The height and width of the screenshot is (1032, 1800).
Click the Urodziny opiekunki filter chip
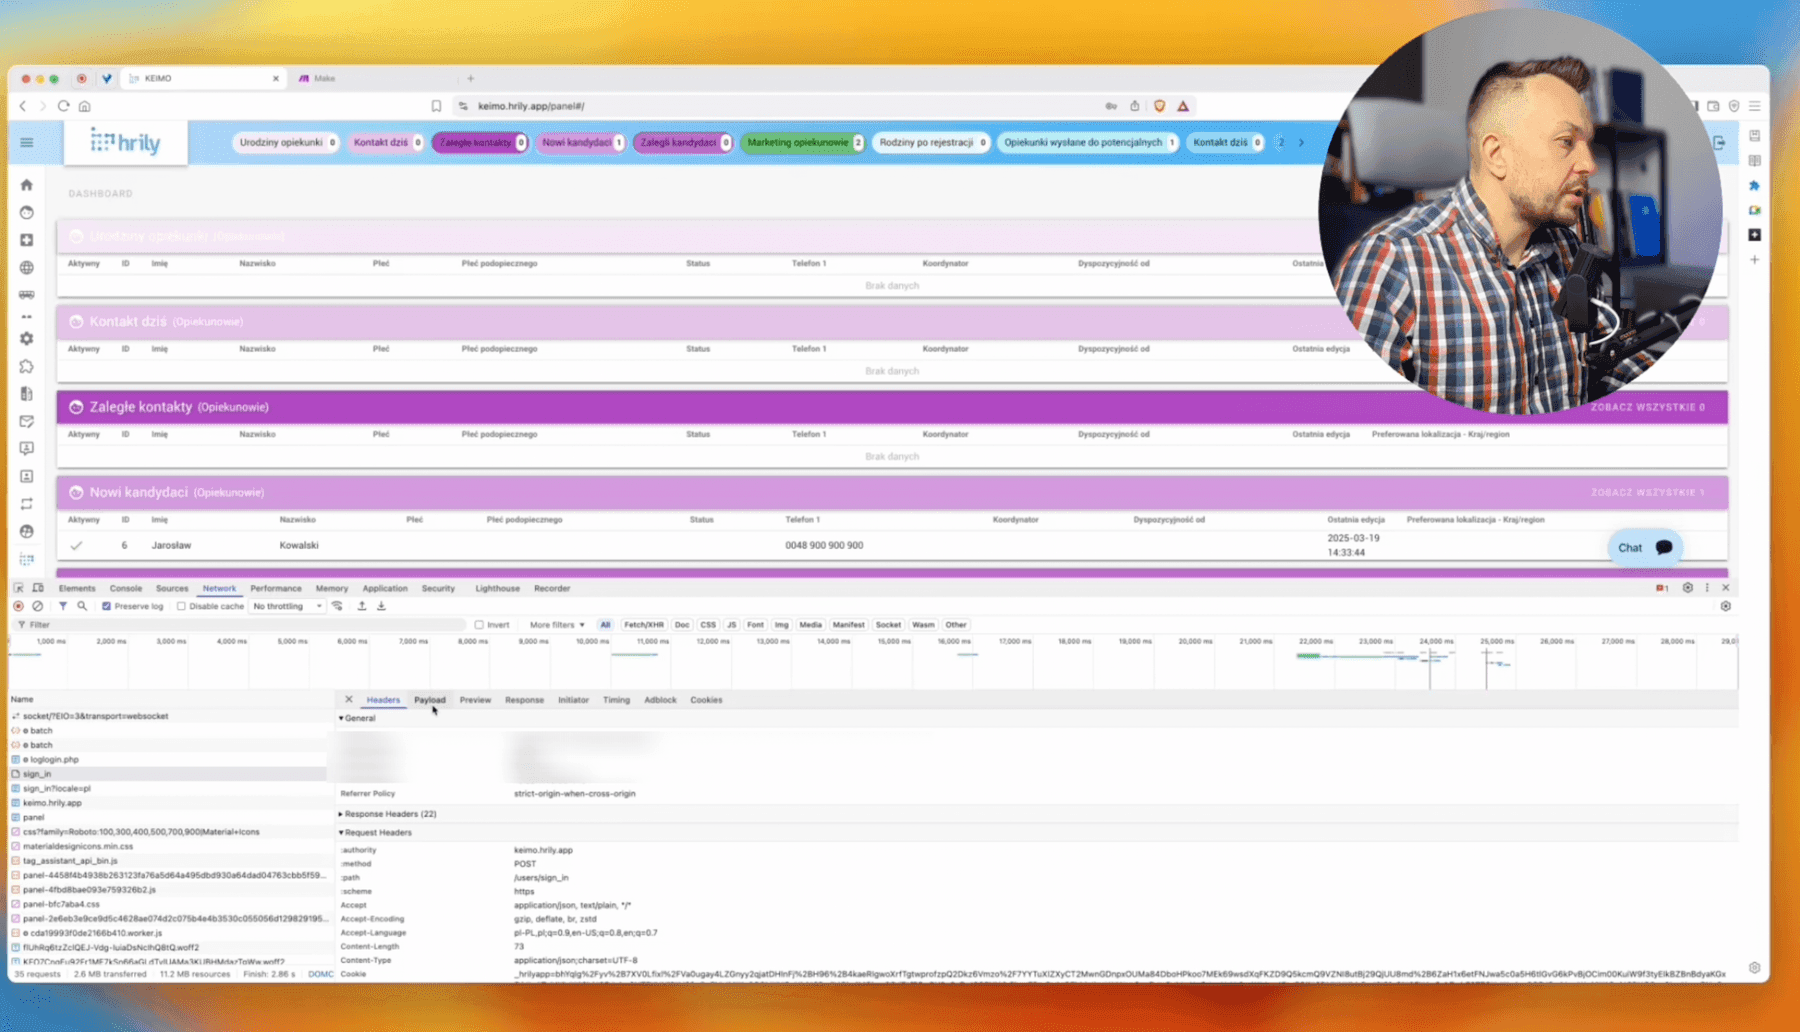[287, 143]
